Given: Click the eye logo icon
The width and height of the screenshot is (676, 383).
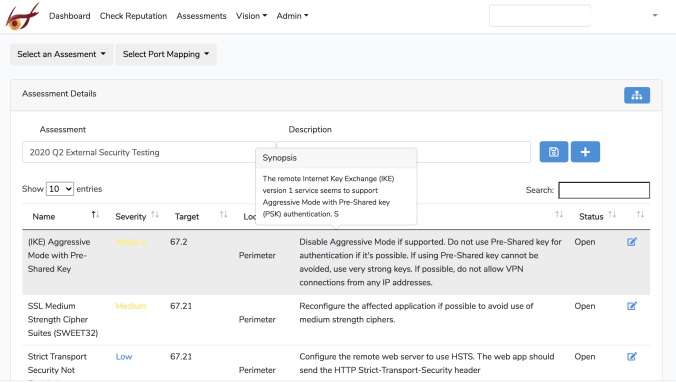Looking at the screenshot, I should pyautogui.click(x=22, y=16).
